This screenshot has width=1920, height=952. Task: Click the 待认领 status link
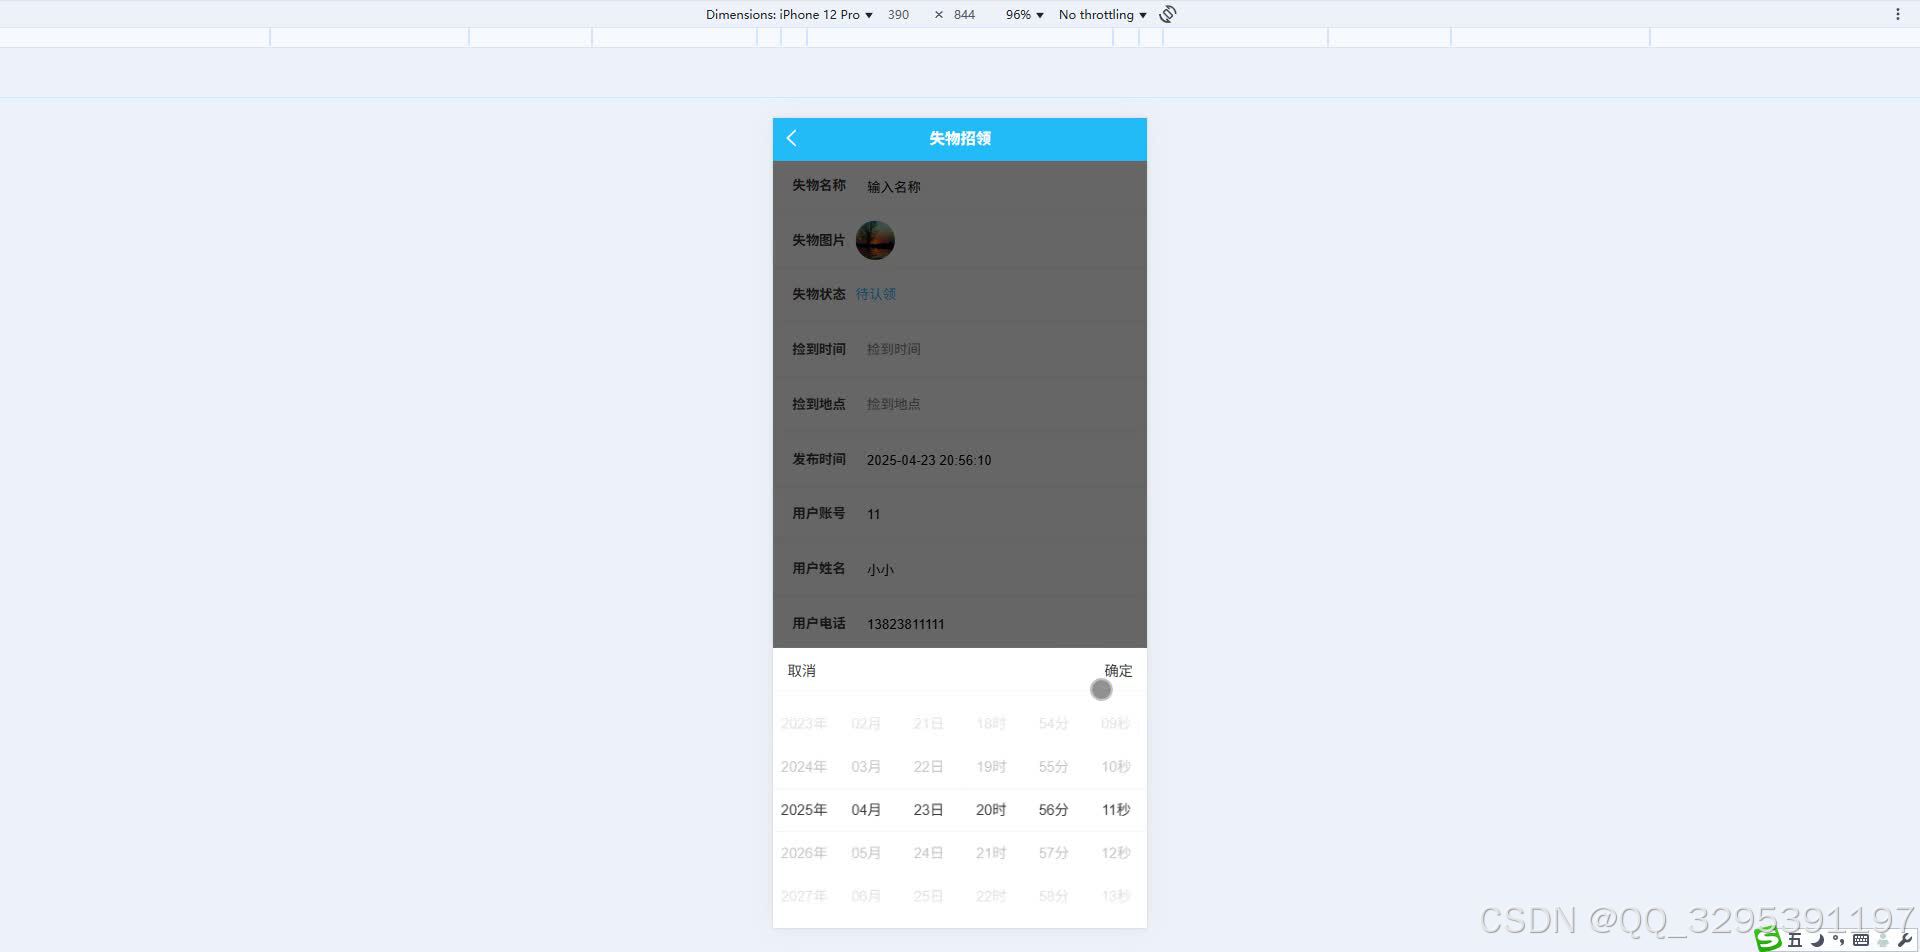coord(876,294)
